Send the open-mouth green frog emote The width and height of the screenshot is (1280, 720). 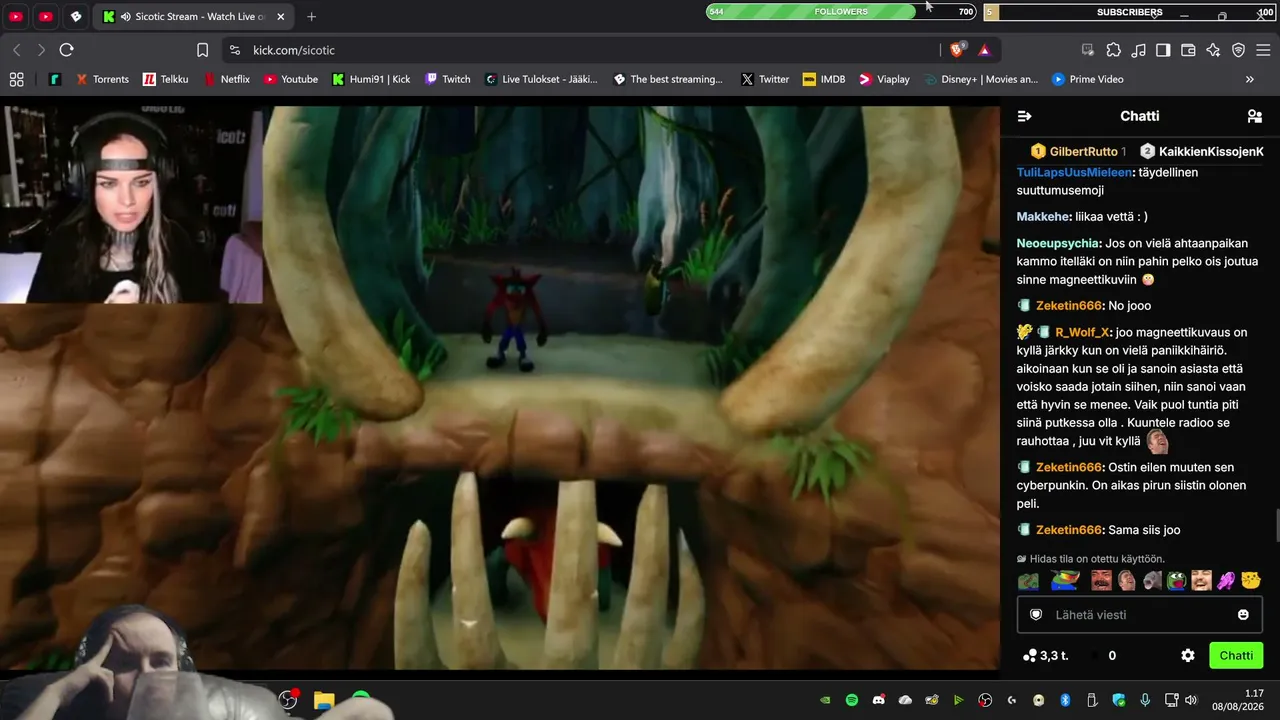1177,581
